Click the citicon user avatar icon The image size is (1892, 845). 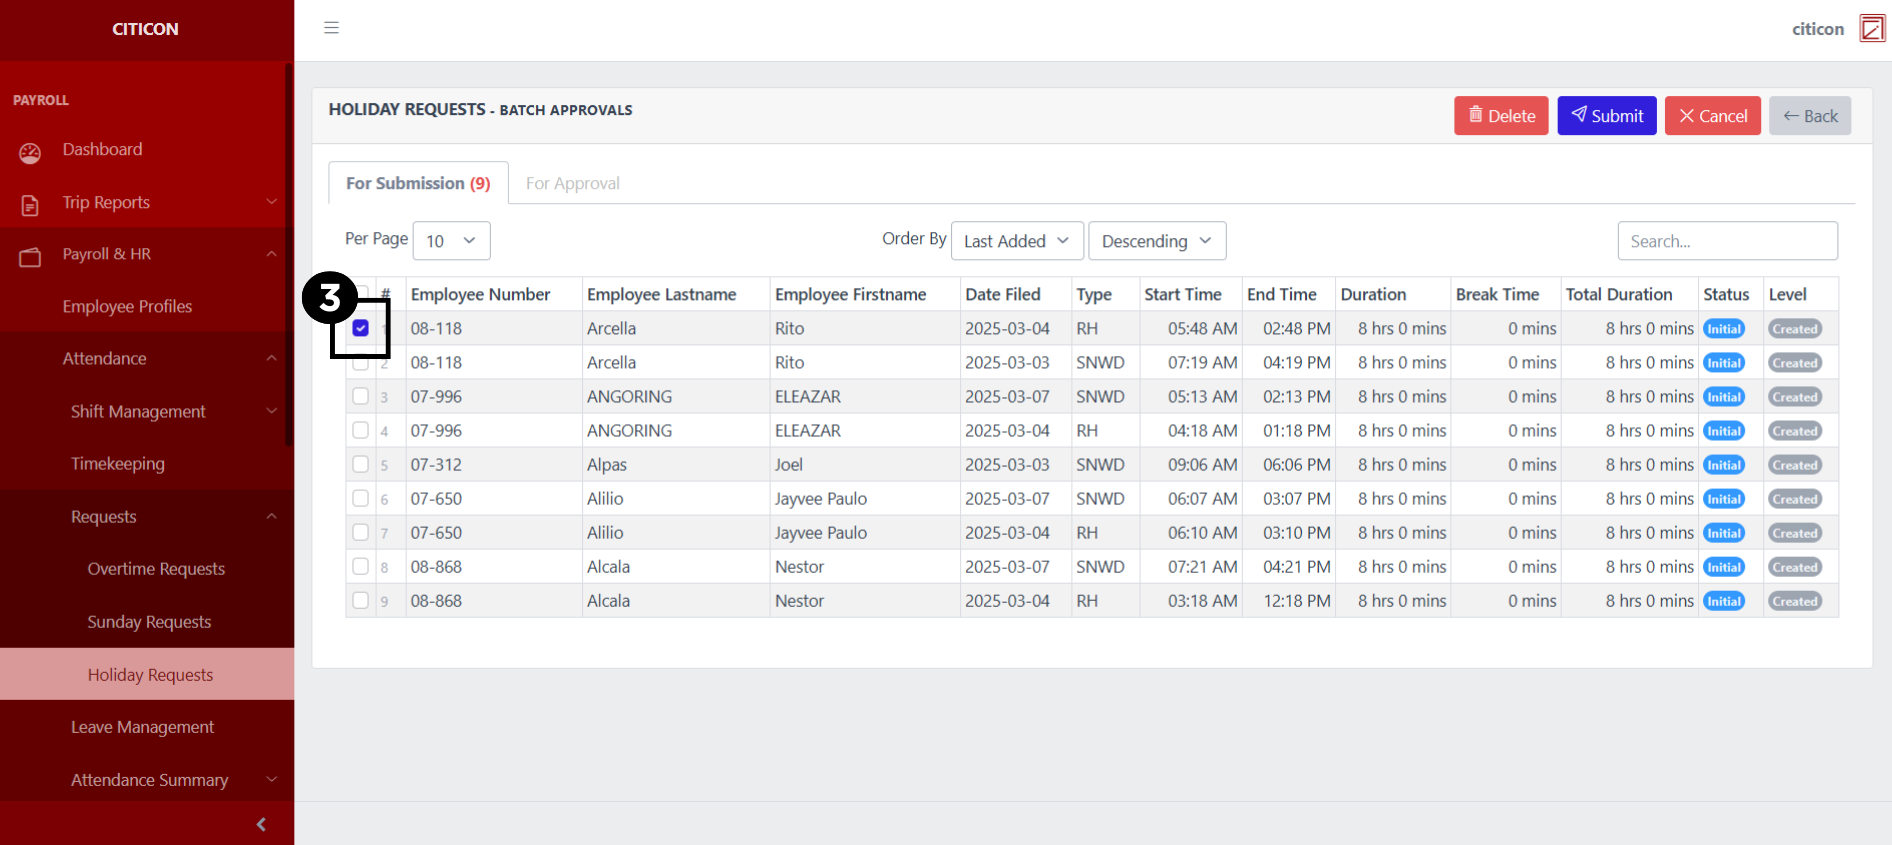1871,29
